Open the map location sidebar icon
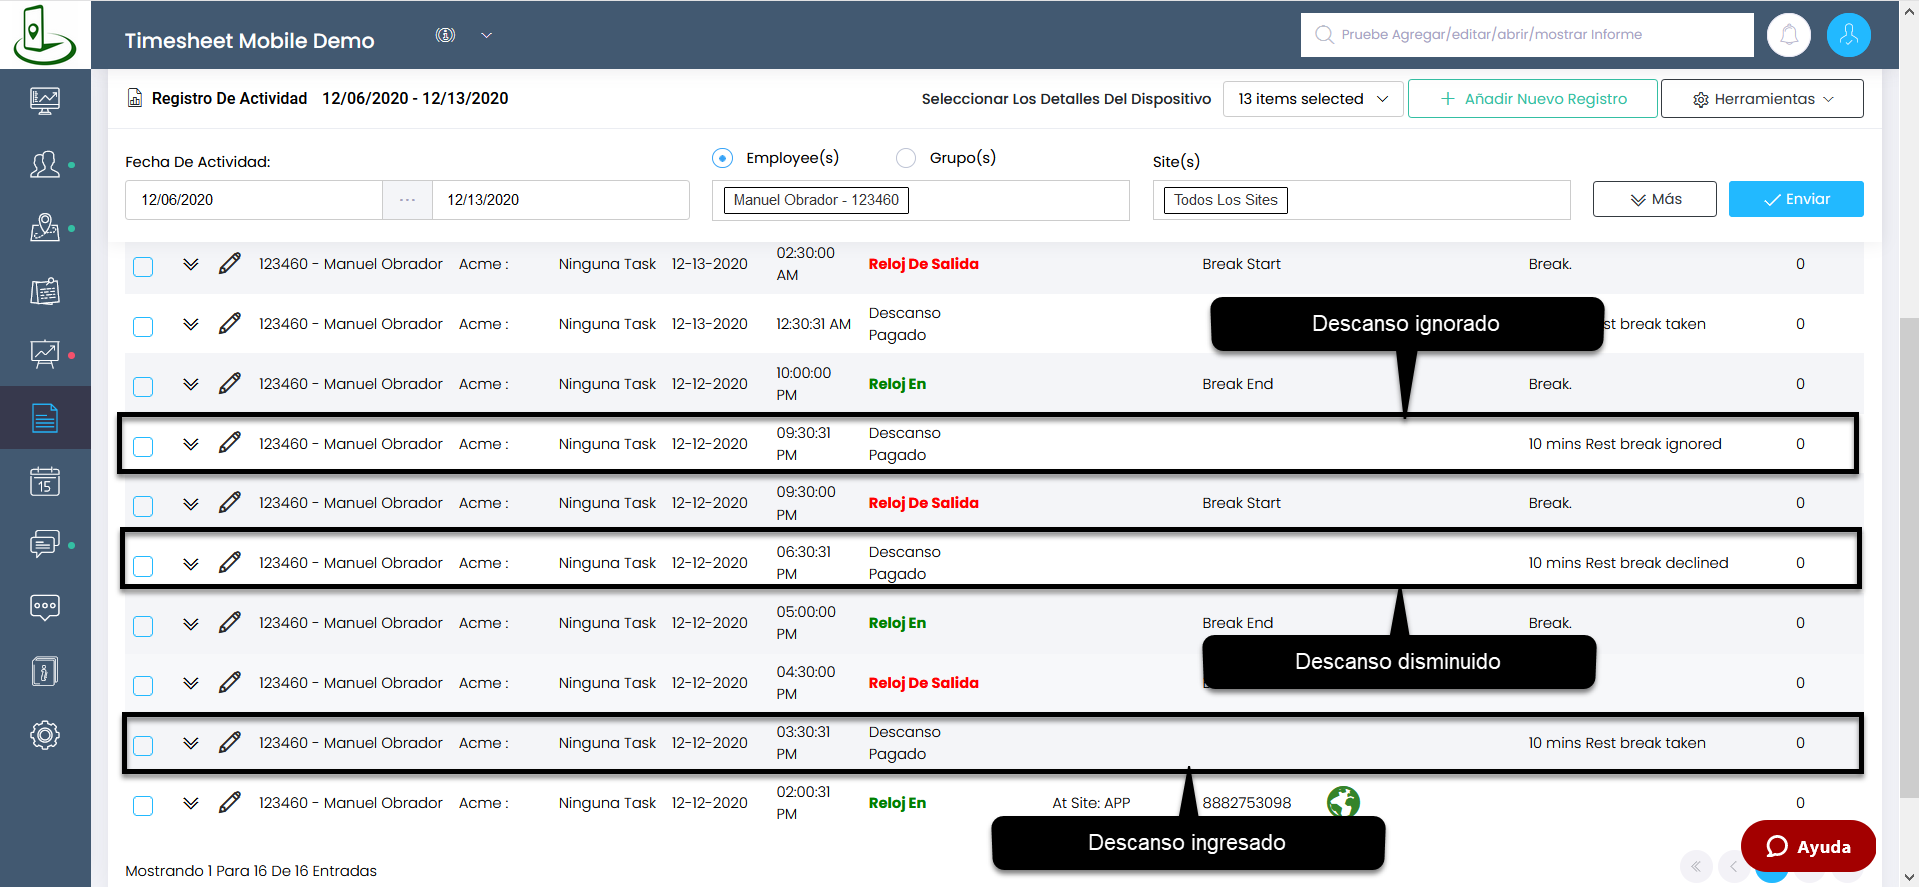 (45, 228)
